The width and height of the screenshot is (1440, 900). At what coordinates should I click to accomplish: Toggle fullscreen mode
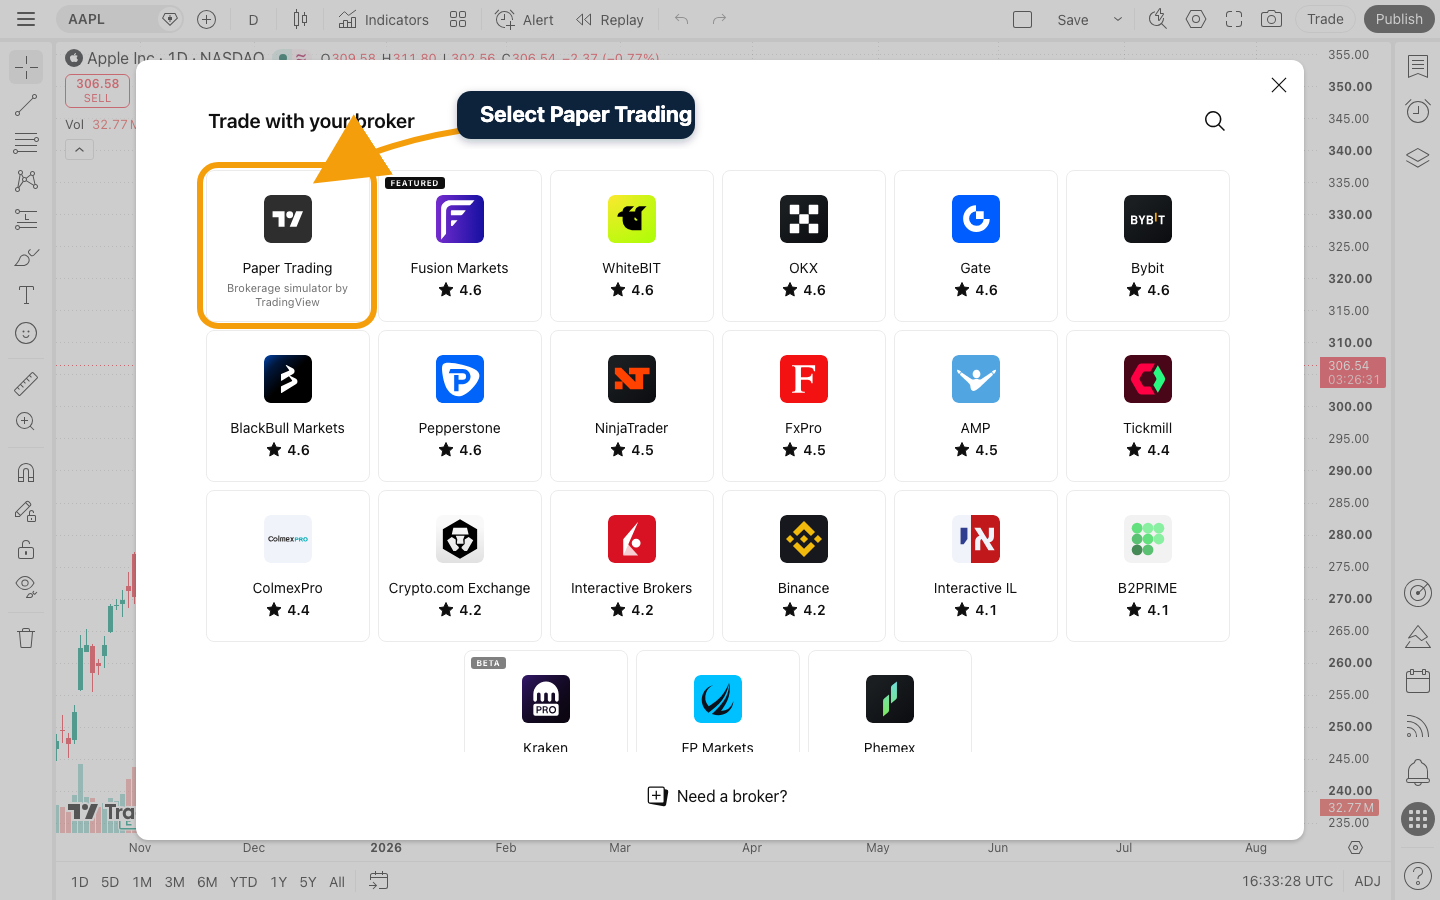(x=1234, y=19)
